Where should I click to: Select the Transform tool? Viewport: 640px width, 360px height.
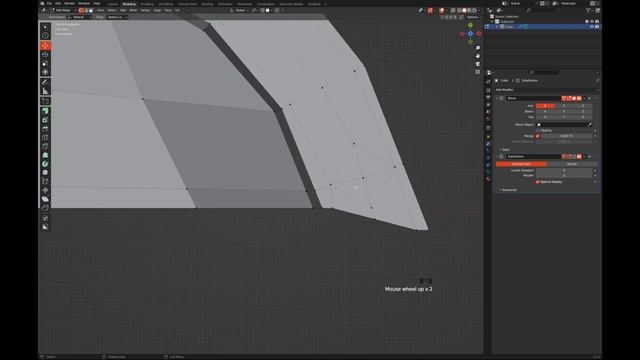click(x=45, y=72)
